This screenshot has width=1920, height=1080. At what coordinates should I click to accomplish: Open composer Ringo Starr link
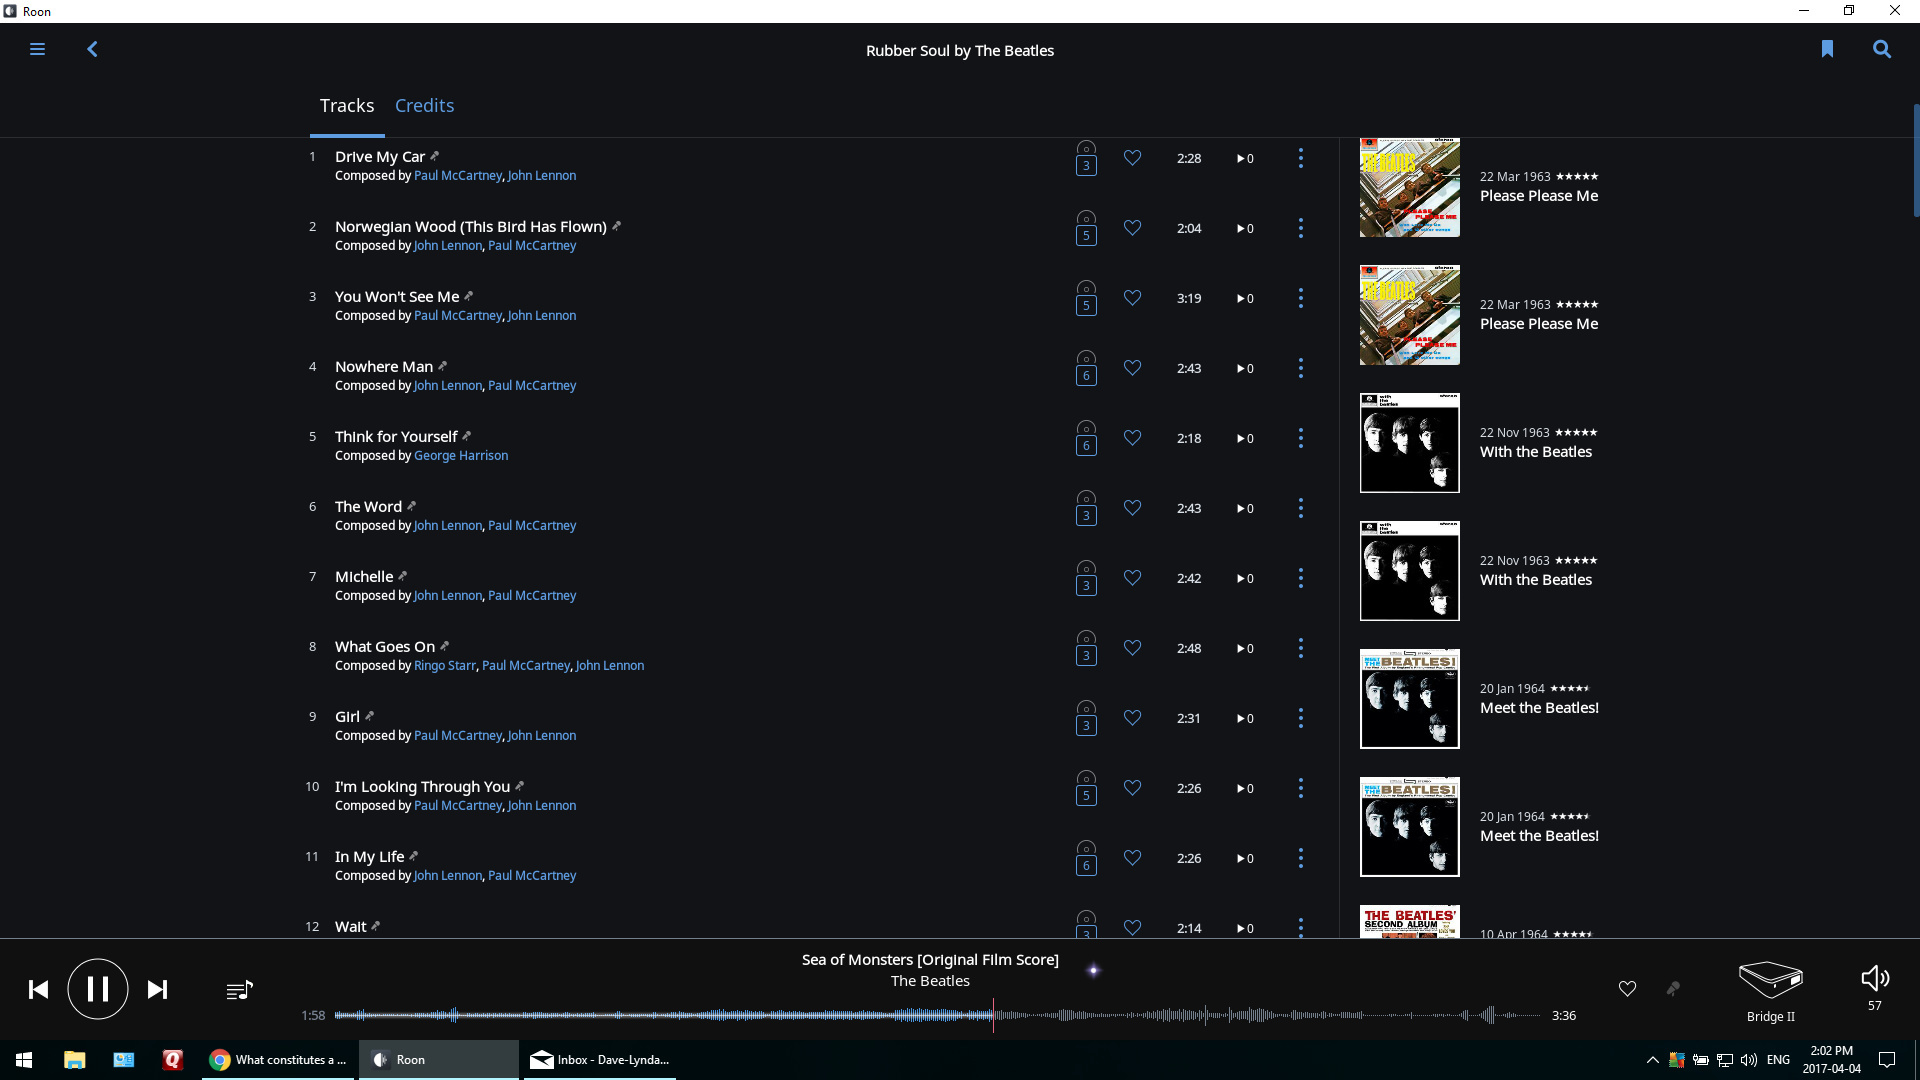445,666
